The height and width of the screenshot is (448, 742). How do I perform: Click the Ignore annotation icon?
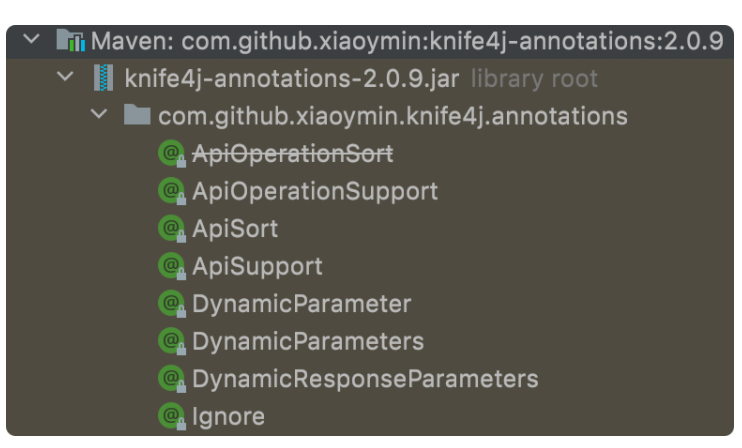point(173,416)
